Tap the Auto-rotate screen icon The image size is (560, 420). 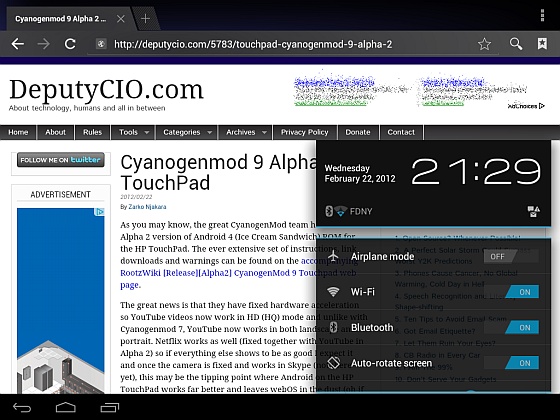pos(333,363)
